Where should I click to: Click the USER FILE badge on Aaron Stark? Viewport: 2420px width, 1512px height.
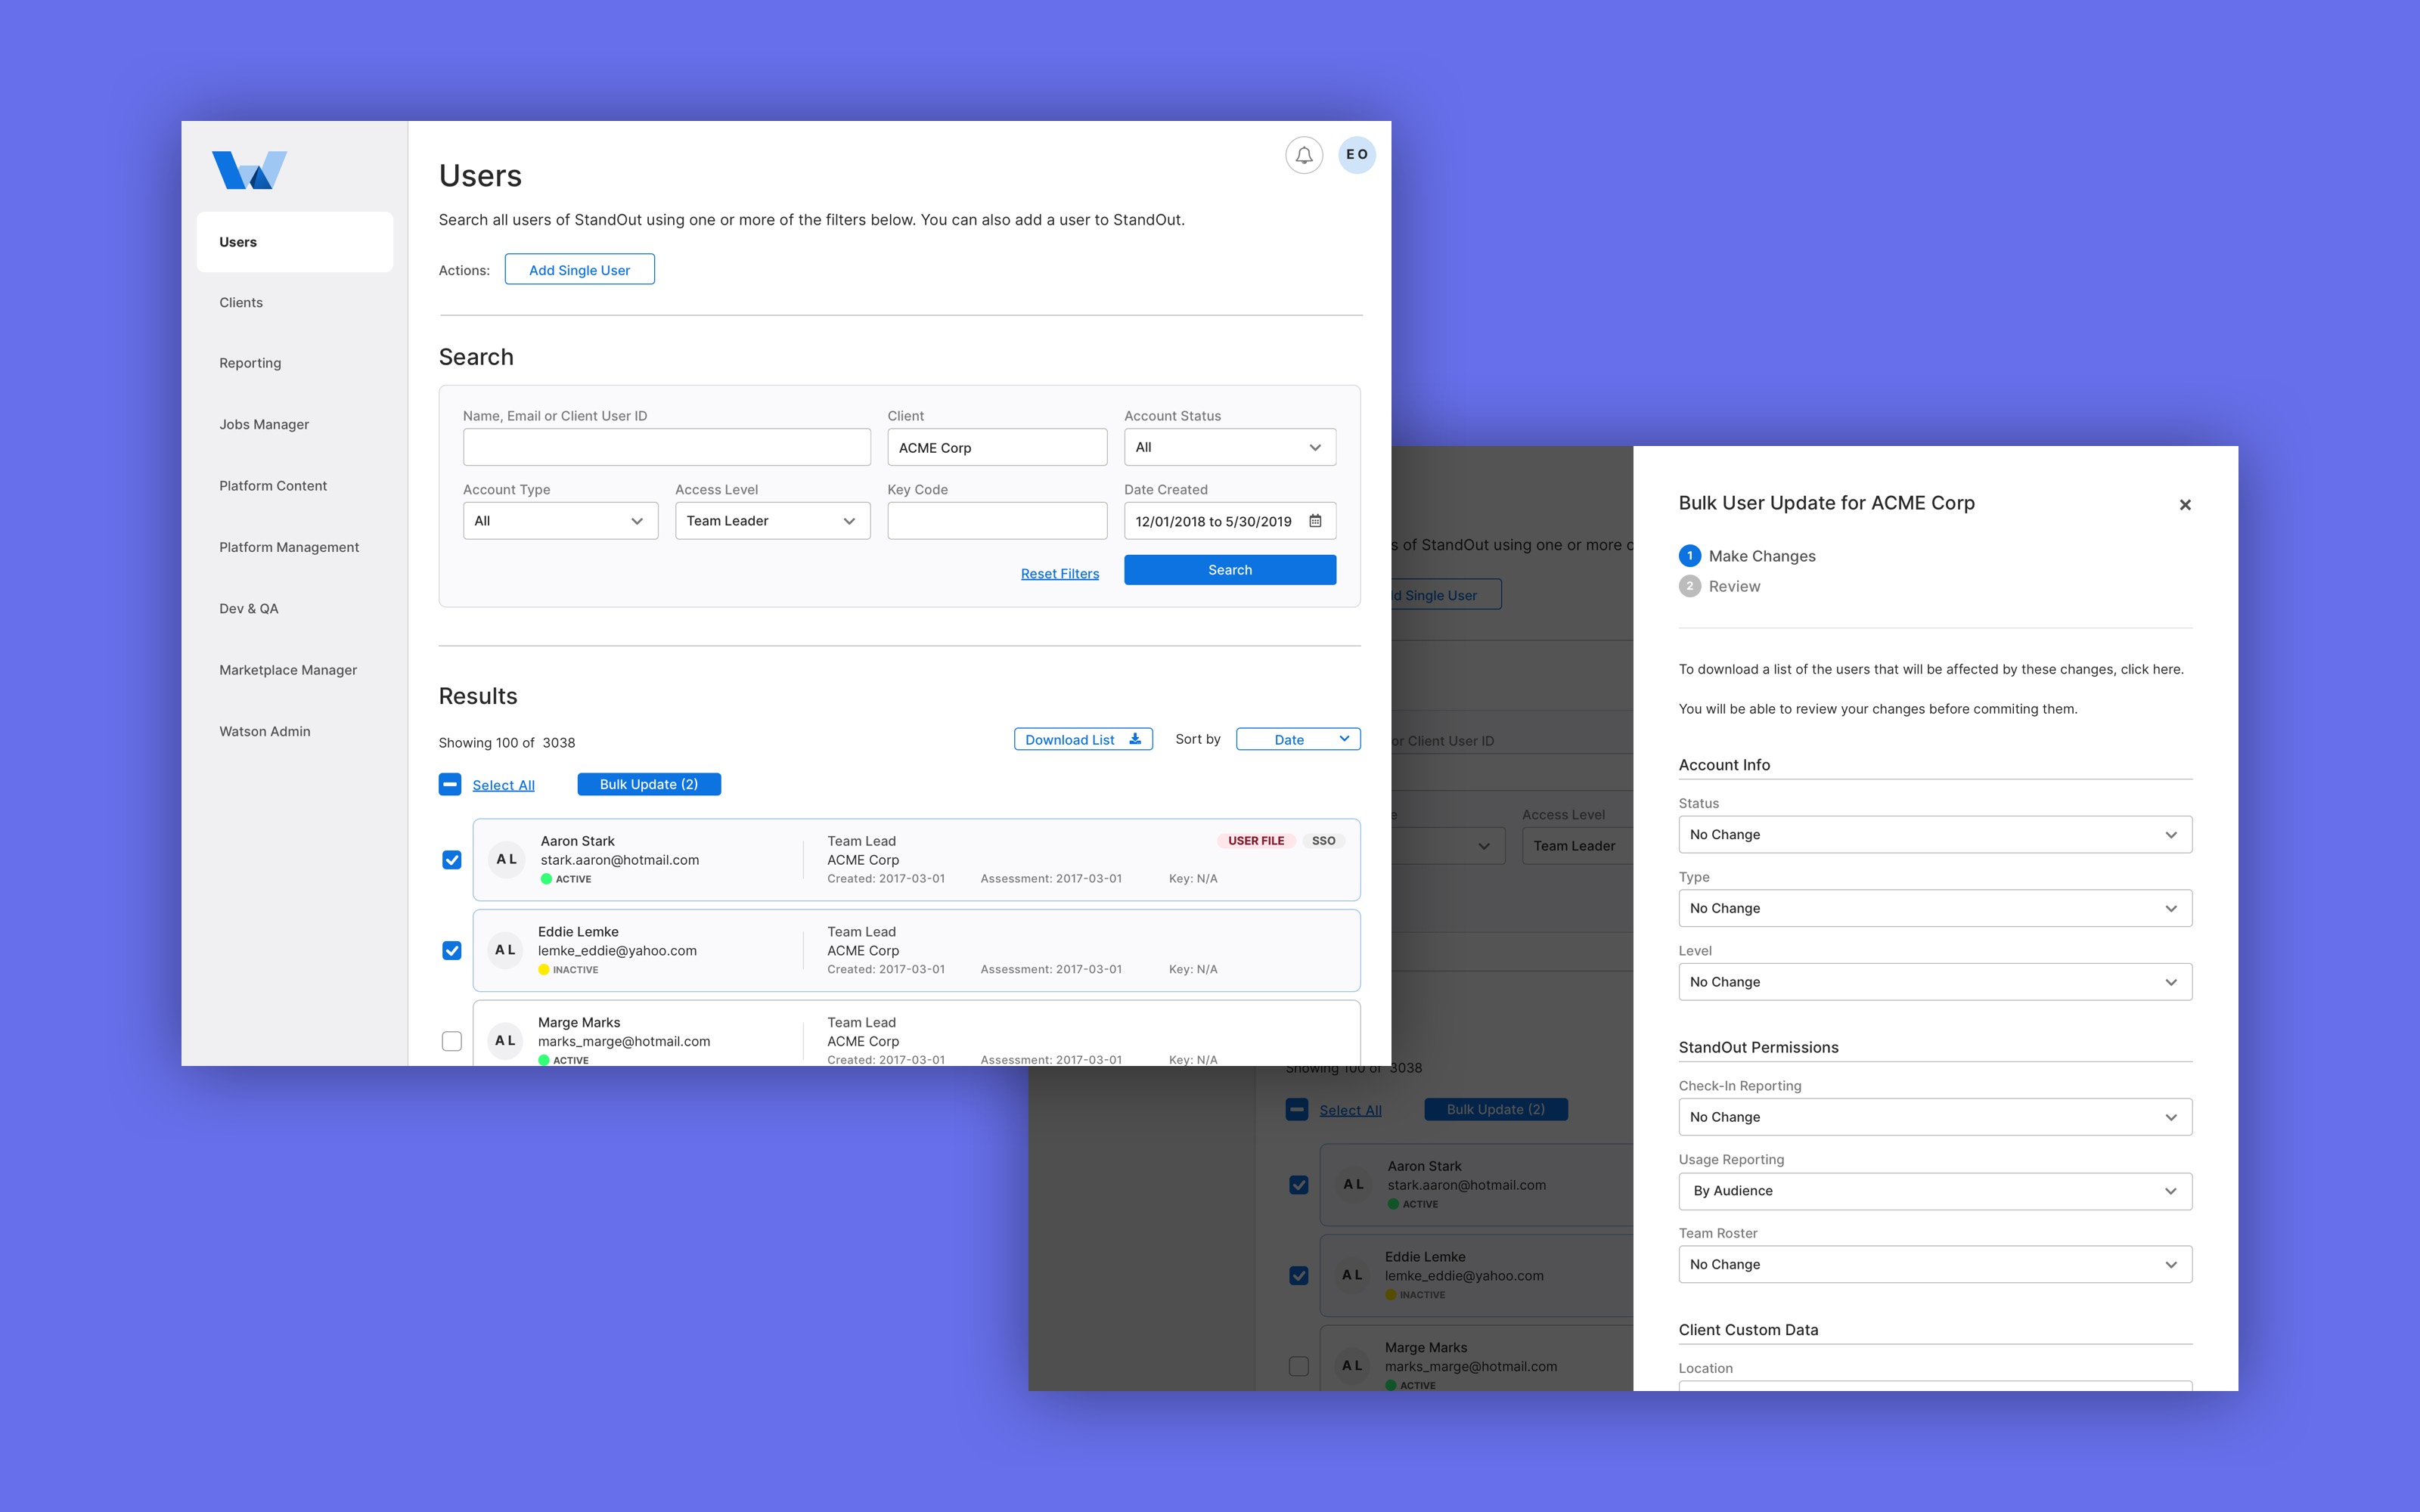pos(1256,841)
